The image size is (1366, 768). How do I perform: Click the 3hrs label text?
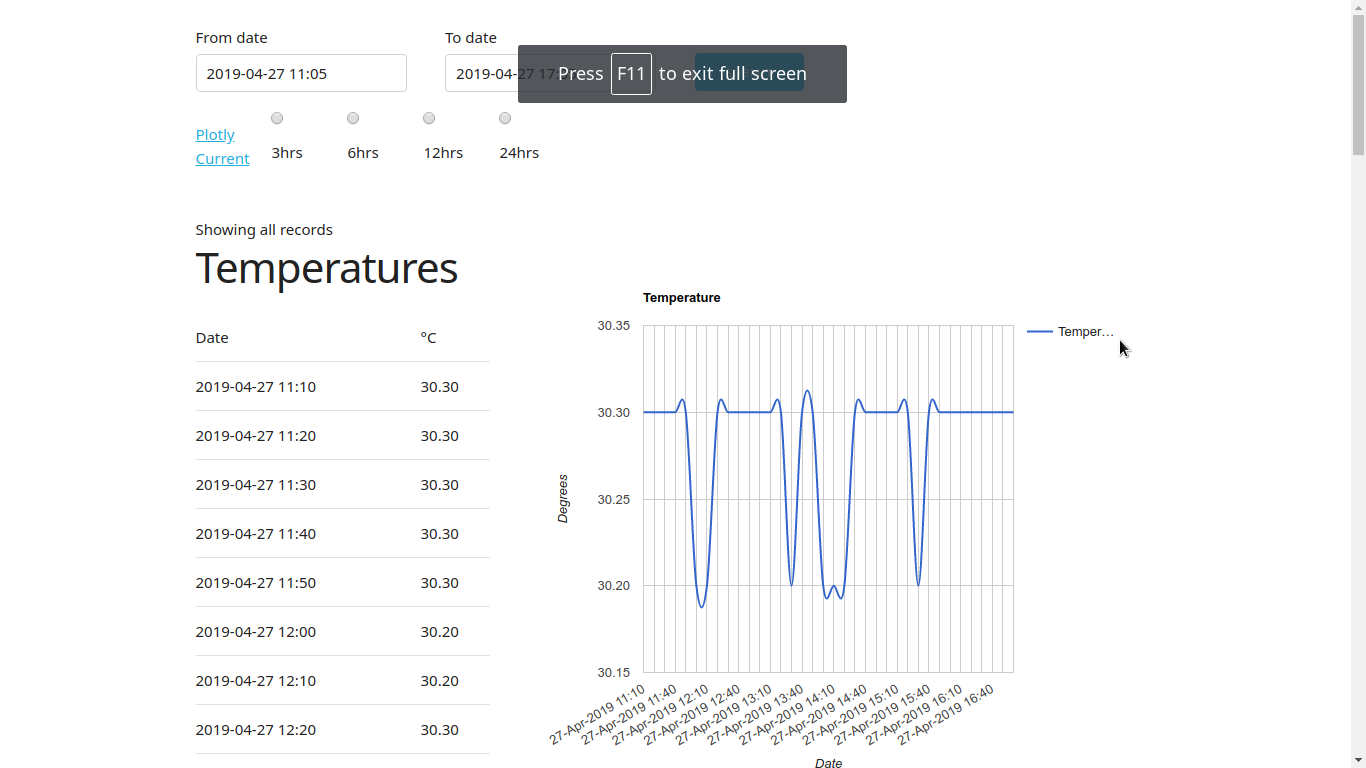287,152
